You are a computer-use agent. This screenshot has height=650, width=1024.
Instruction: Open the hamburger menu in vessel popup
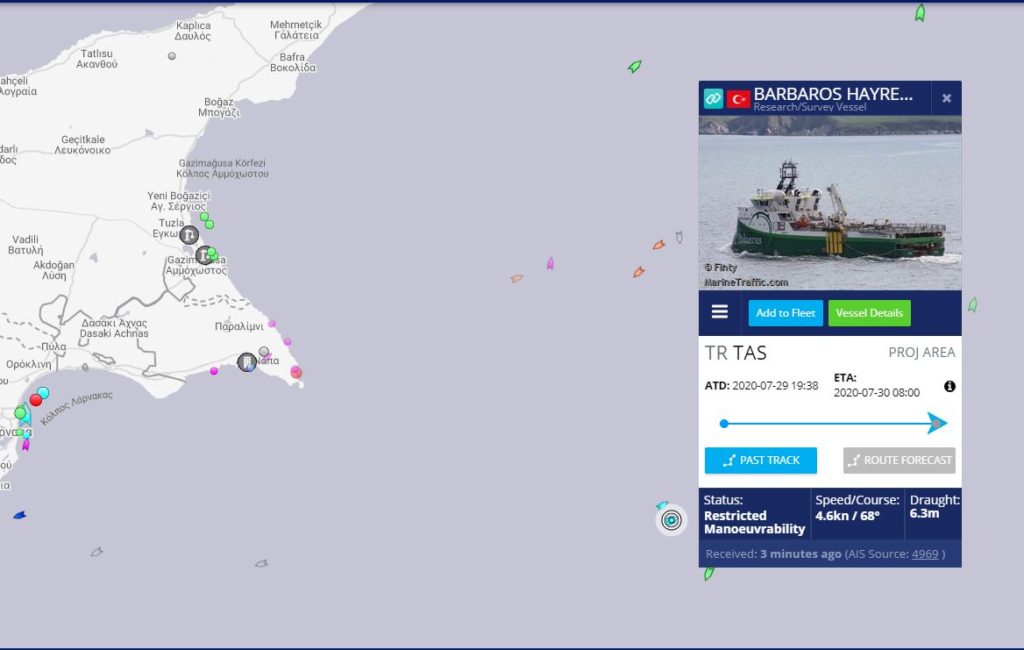click(x=720, y=312)
